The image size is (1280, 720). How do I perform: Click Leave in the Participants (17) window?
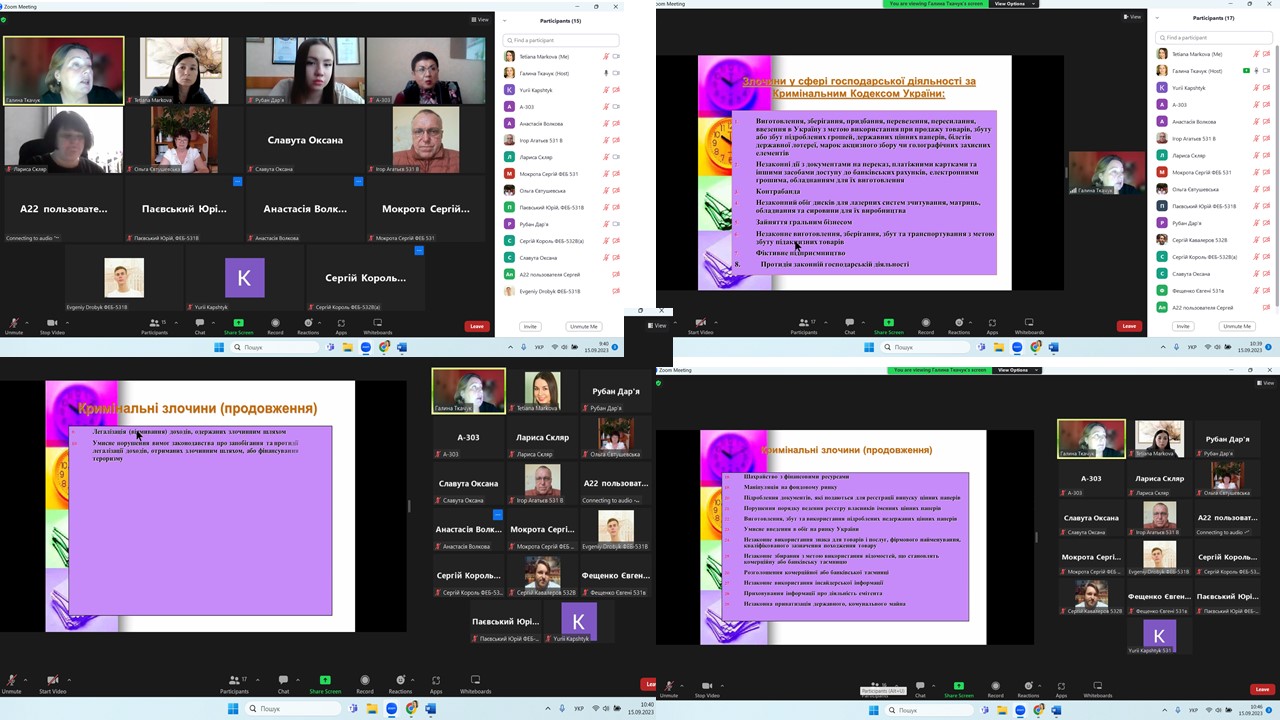(1129, 326)
